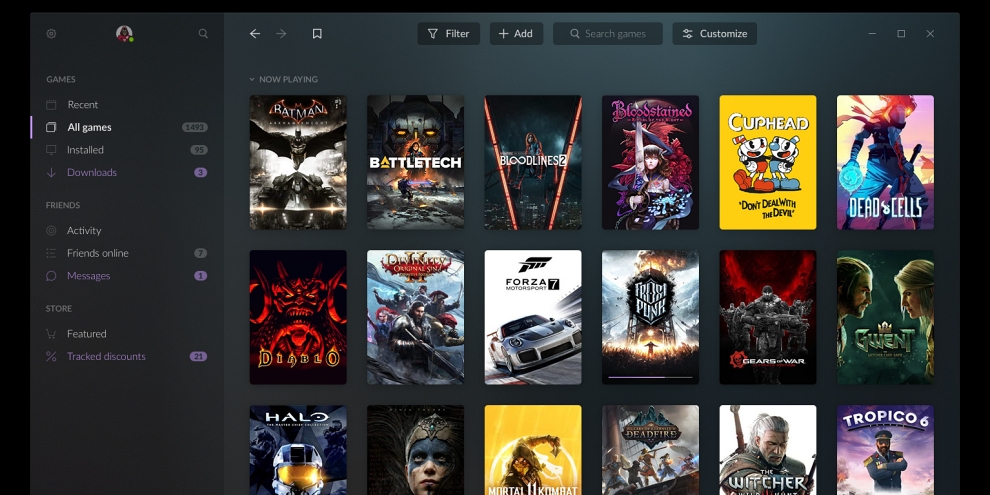The height and width of the screenshot is (495, 990).
Task: Open the Gwent game cover
Action: [885, 317]
